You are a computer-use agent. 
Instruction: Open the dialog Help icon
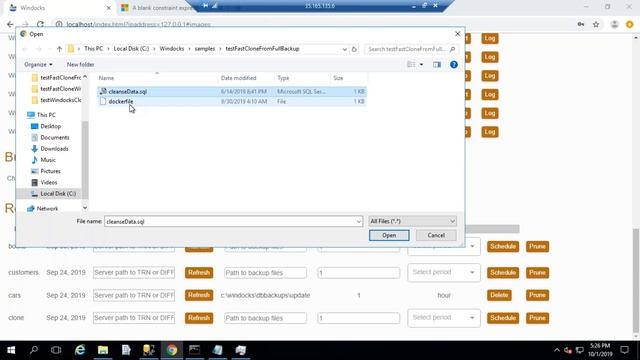[453, 64]
